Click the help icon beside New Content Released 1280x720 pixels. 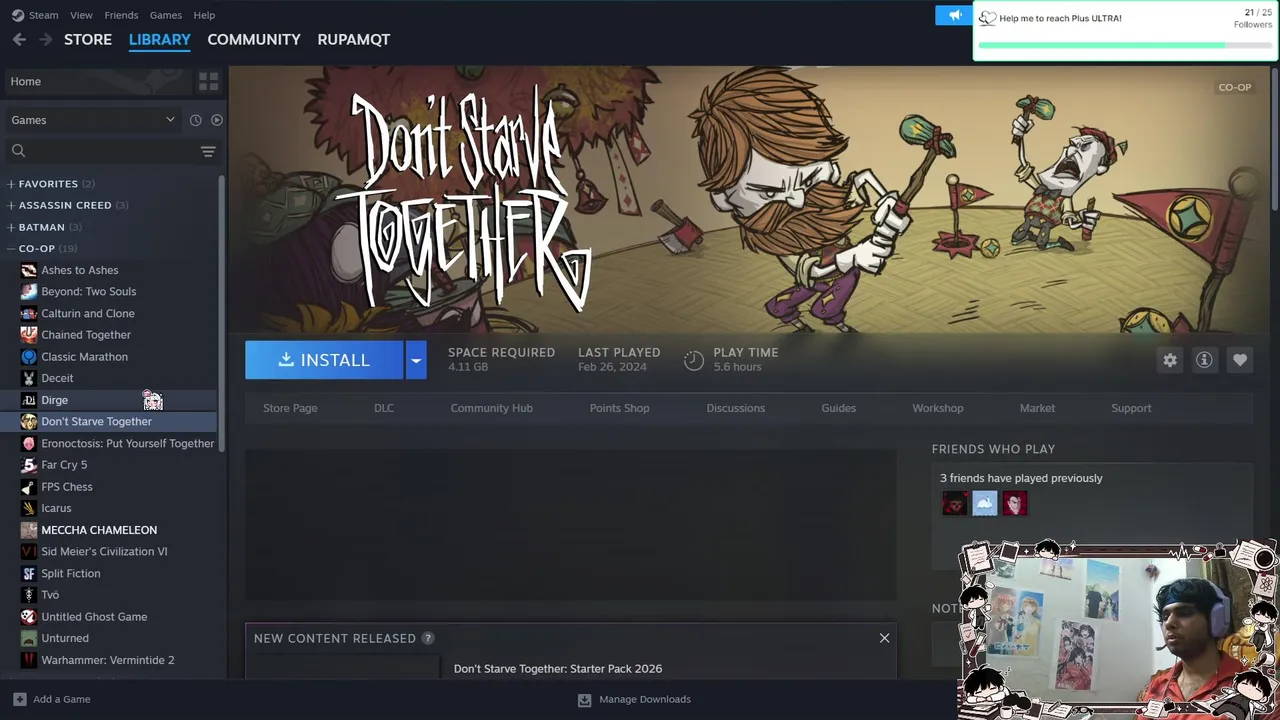pyautogui.click(x=428, y=638)
